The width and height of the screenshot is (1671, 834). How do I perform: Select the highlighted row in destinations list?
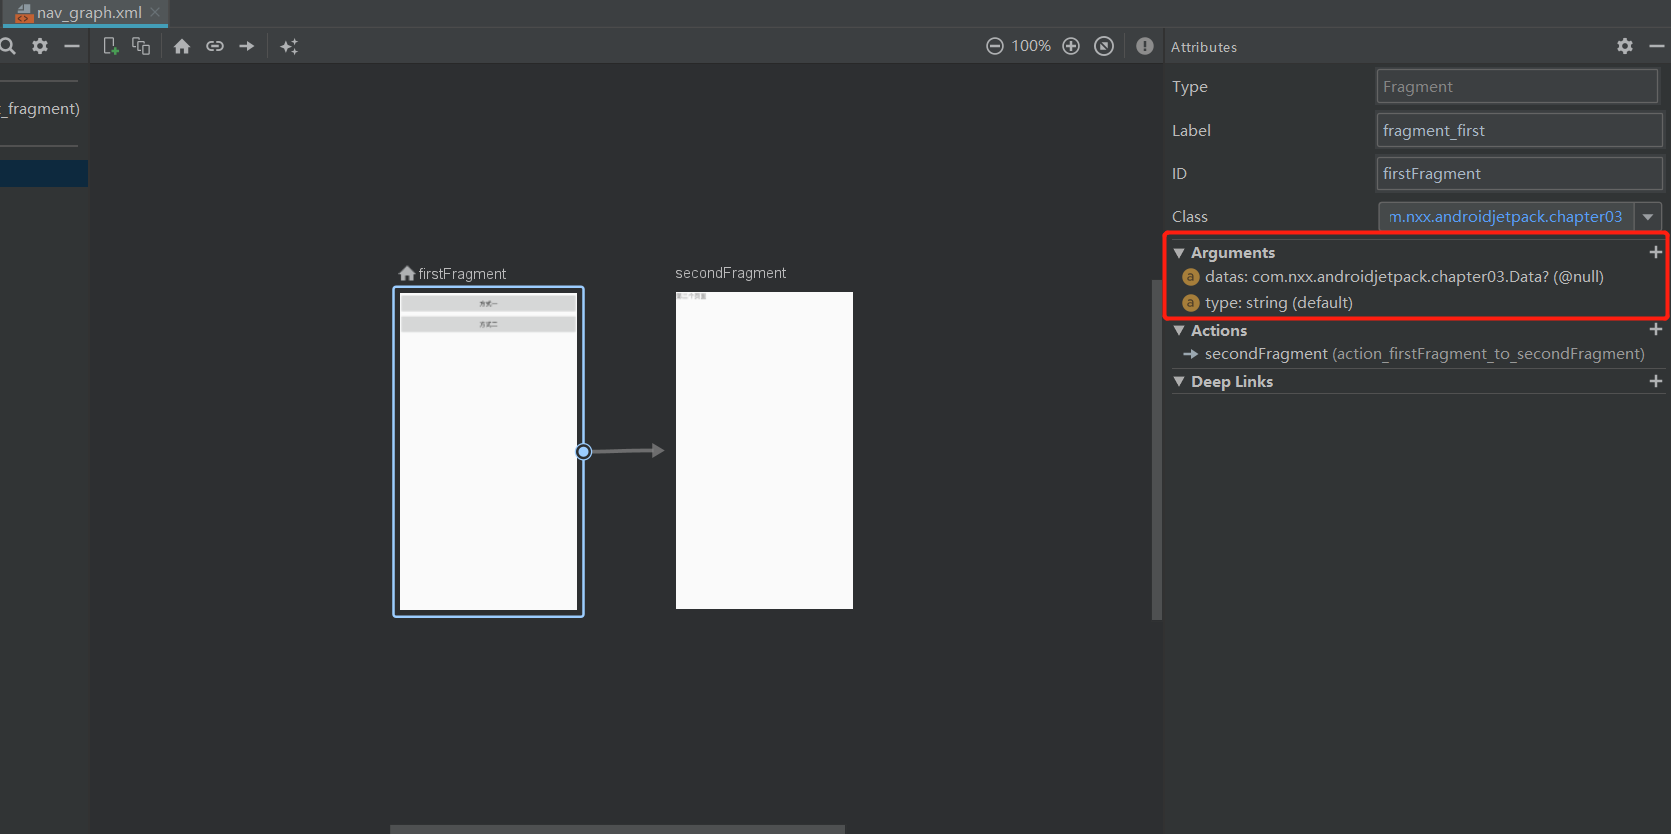coord(44,173)
